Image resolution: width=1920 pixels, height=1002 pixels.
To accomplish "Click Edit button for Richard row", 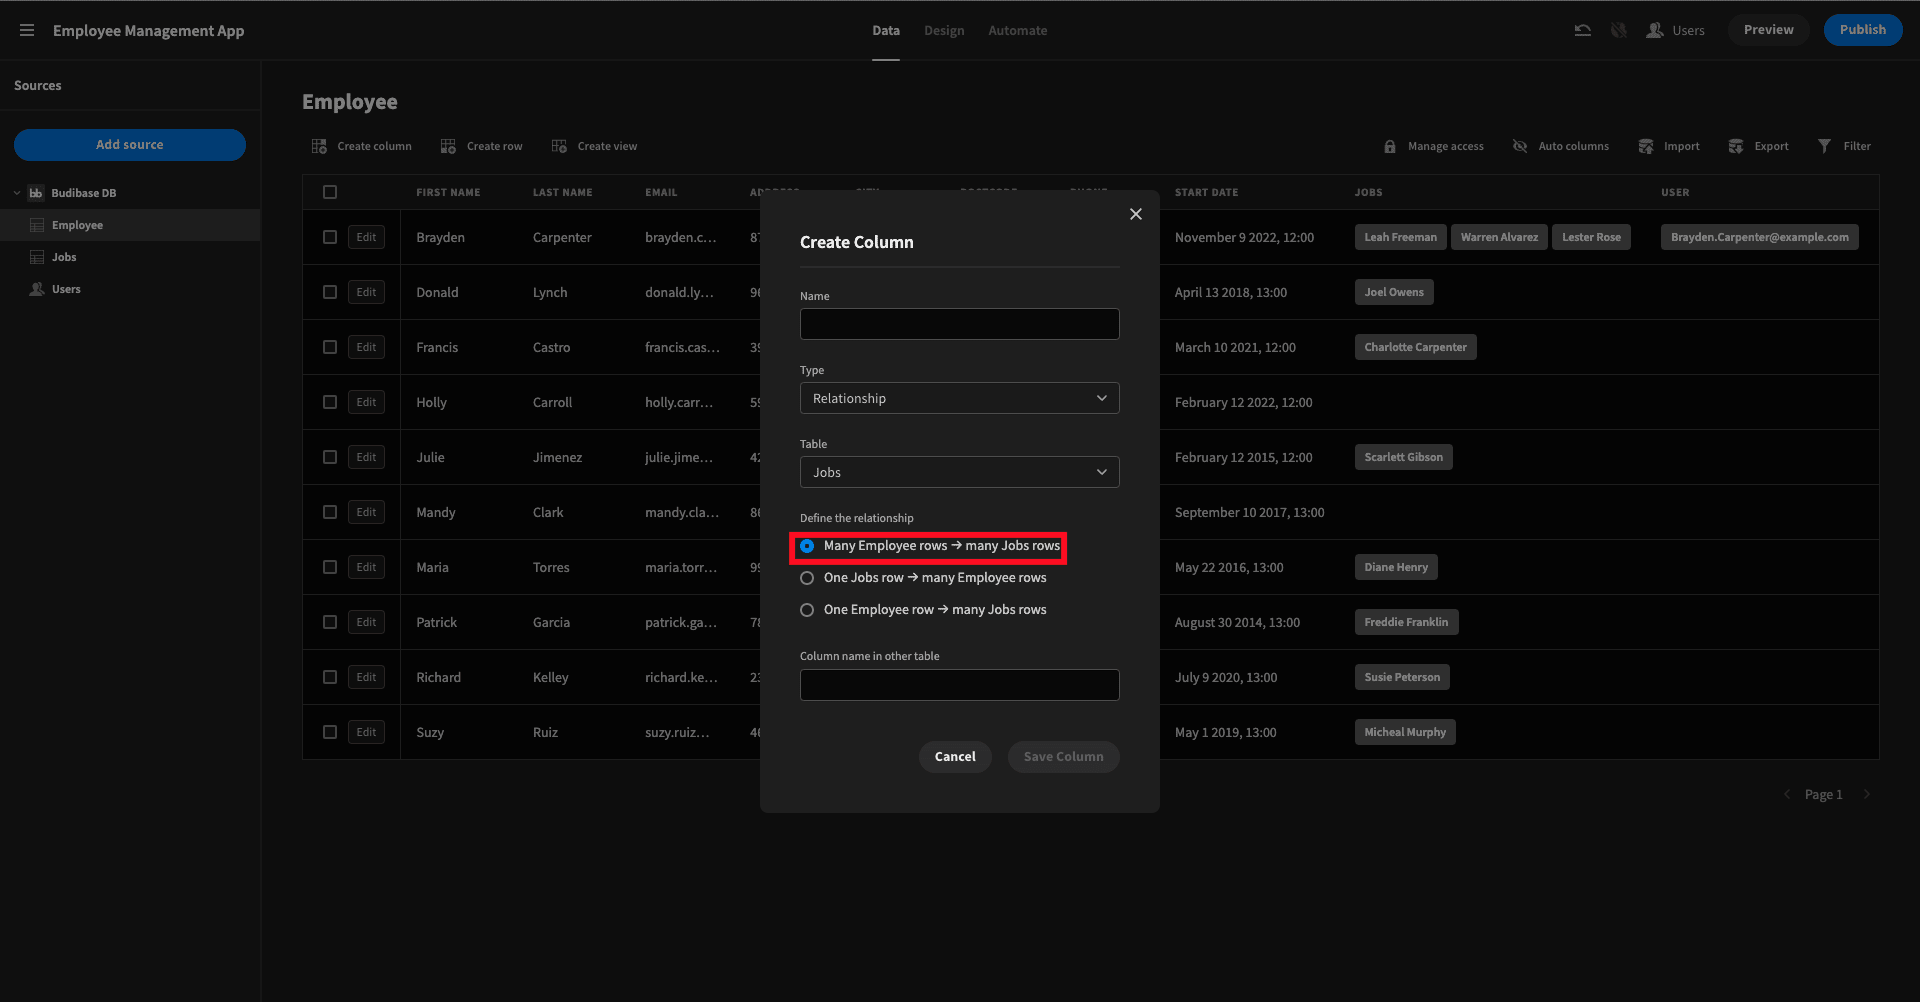I will (x=367, y=677).
